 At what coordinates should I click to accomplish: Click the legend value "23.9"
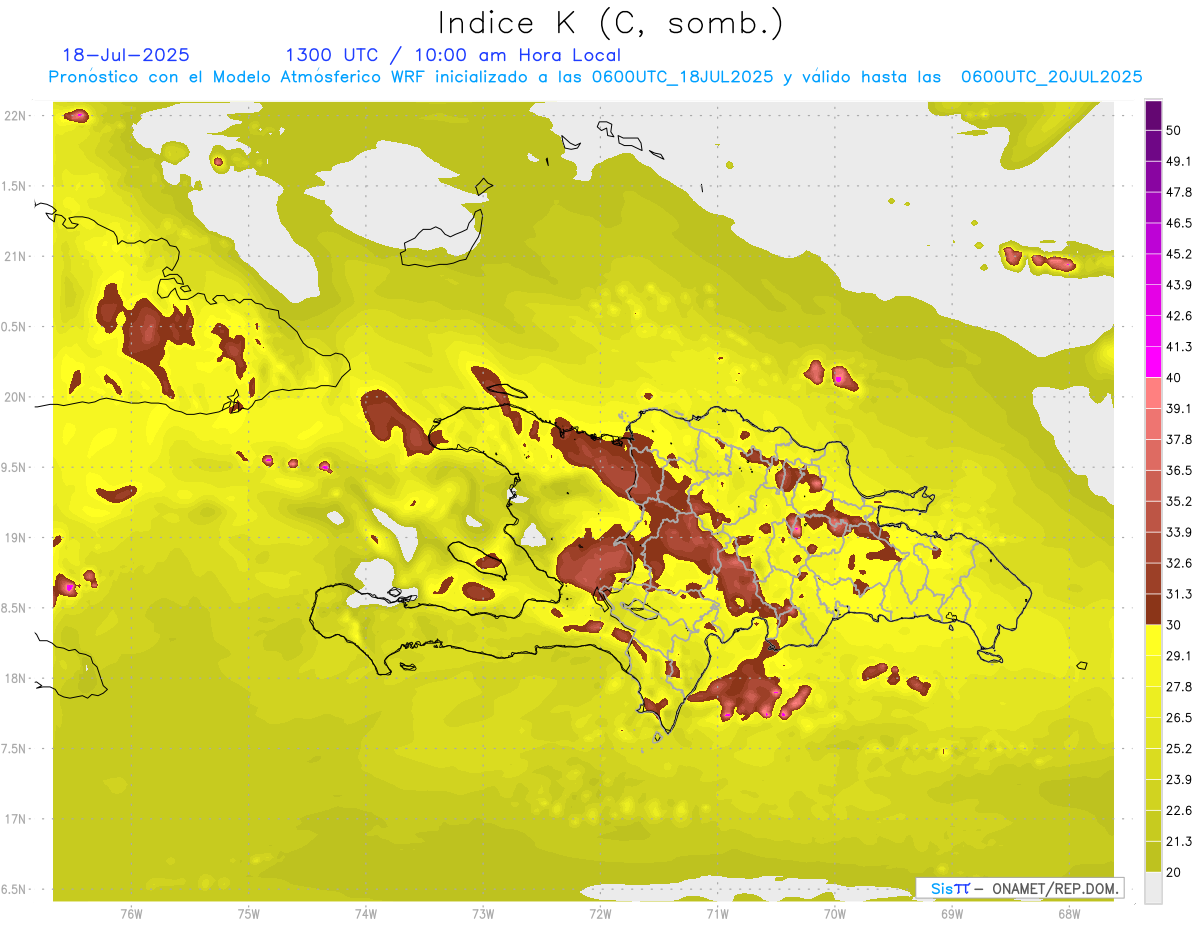click(x=1179, y=779)
